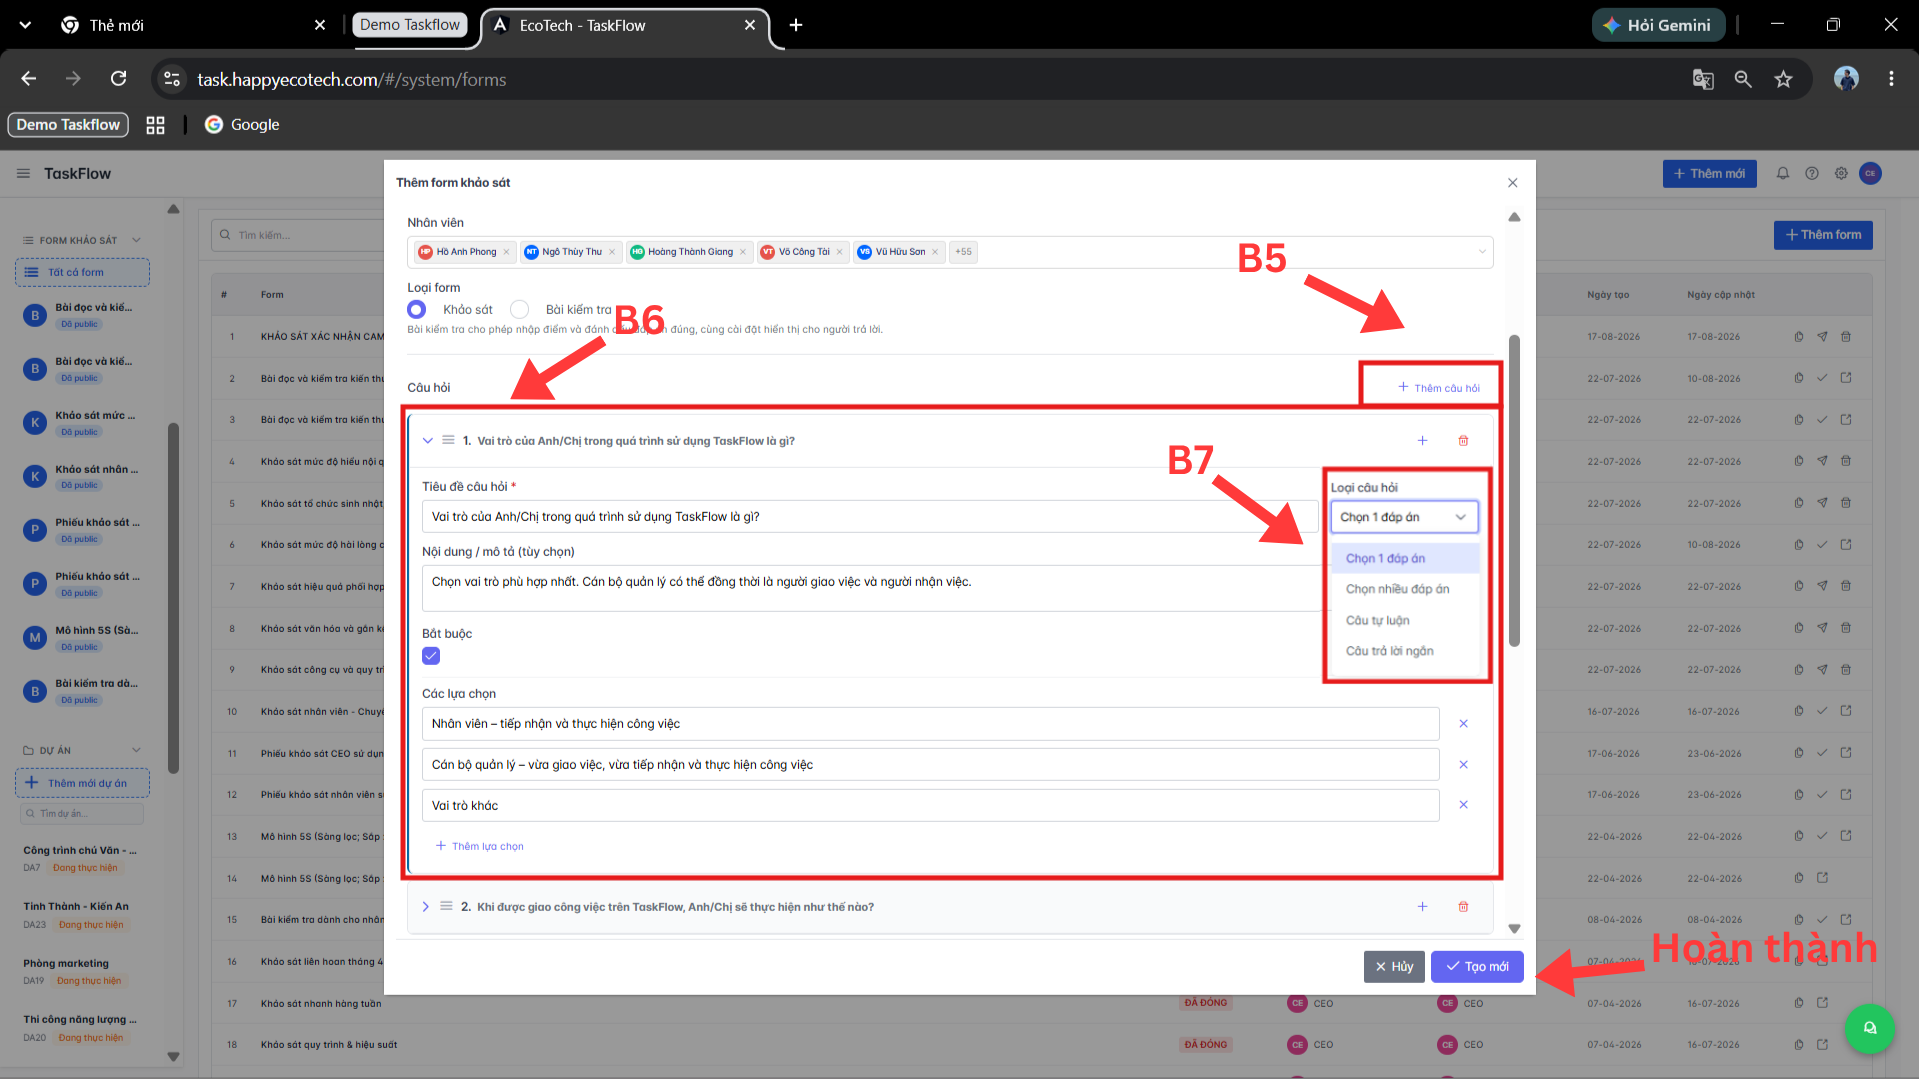Select Tất cả form in sidebar
The height and width of the screenshot is (1079, 1919).
click(x=82, y=272)
